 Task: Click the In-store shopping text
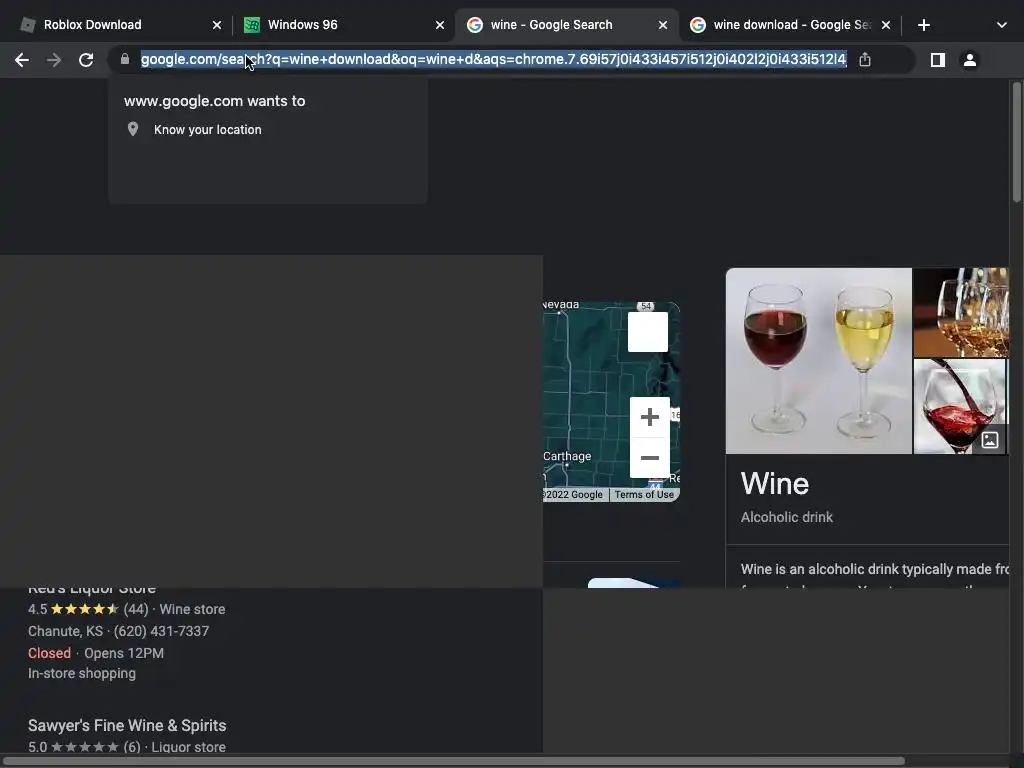point(82,673)
